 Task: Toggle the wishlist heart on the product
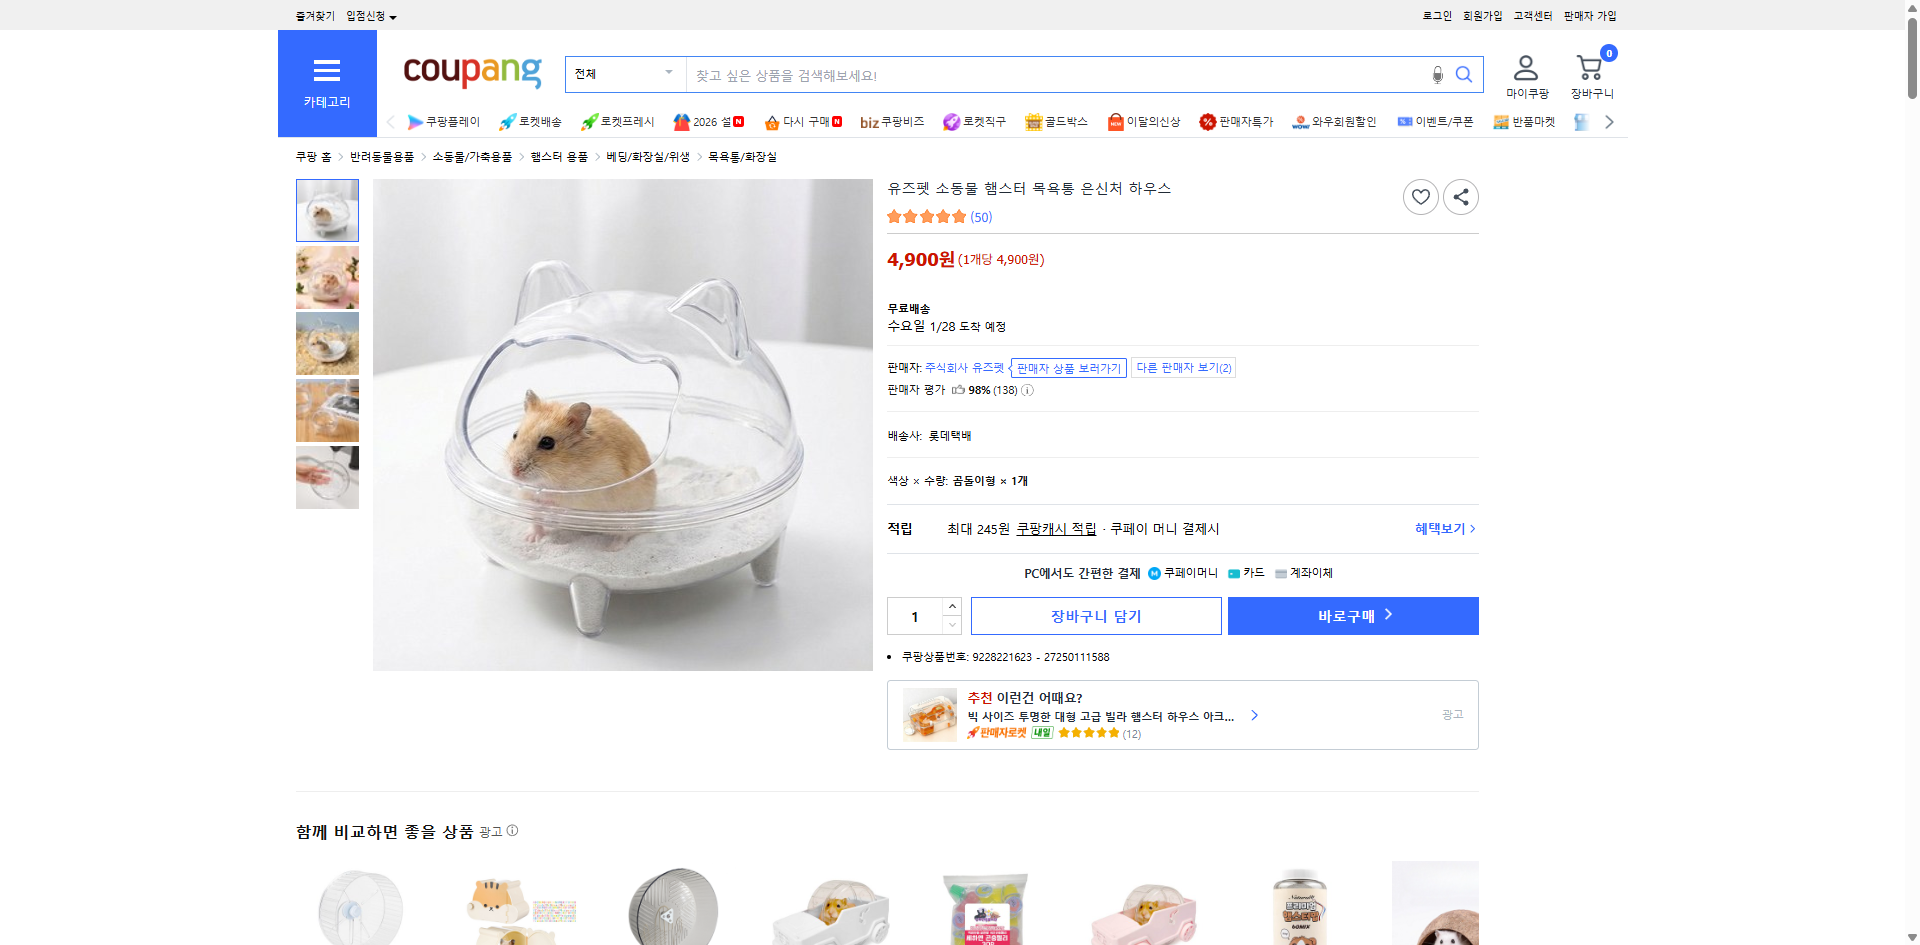coord(1421,196)
